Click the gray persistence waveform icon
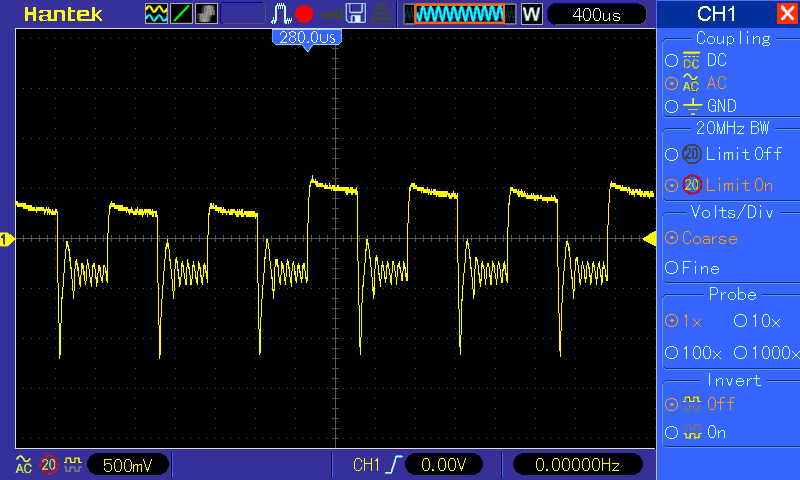Viewport: 800px width, 480px height. [206, 14]
